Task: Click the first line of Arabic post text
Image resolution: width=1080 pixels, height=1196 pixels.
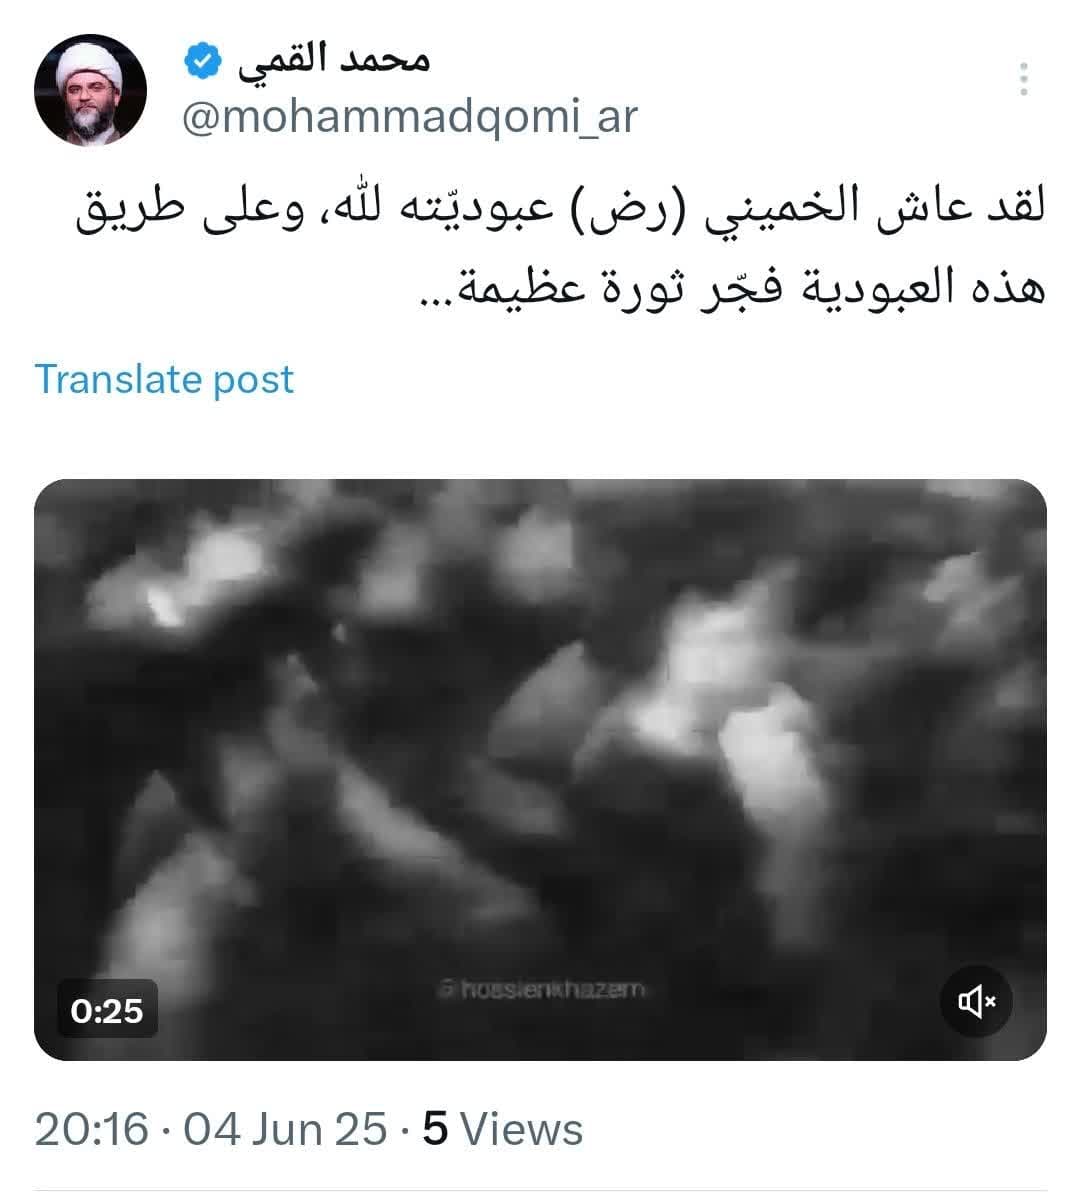Action: pos(561,209)
